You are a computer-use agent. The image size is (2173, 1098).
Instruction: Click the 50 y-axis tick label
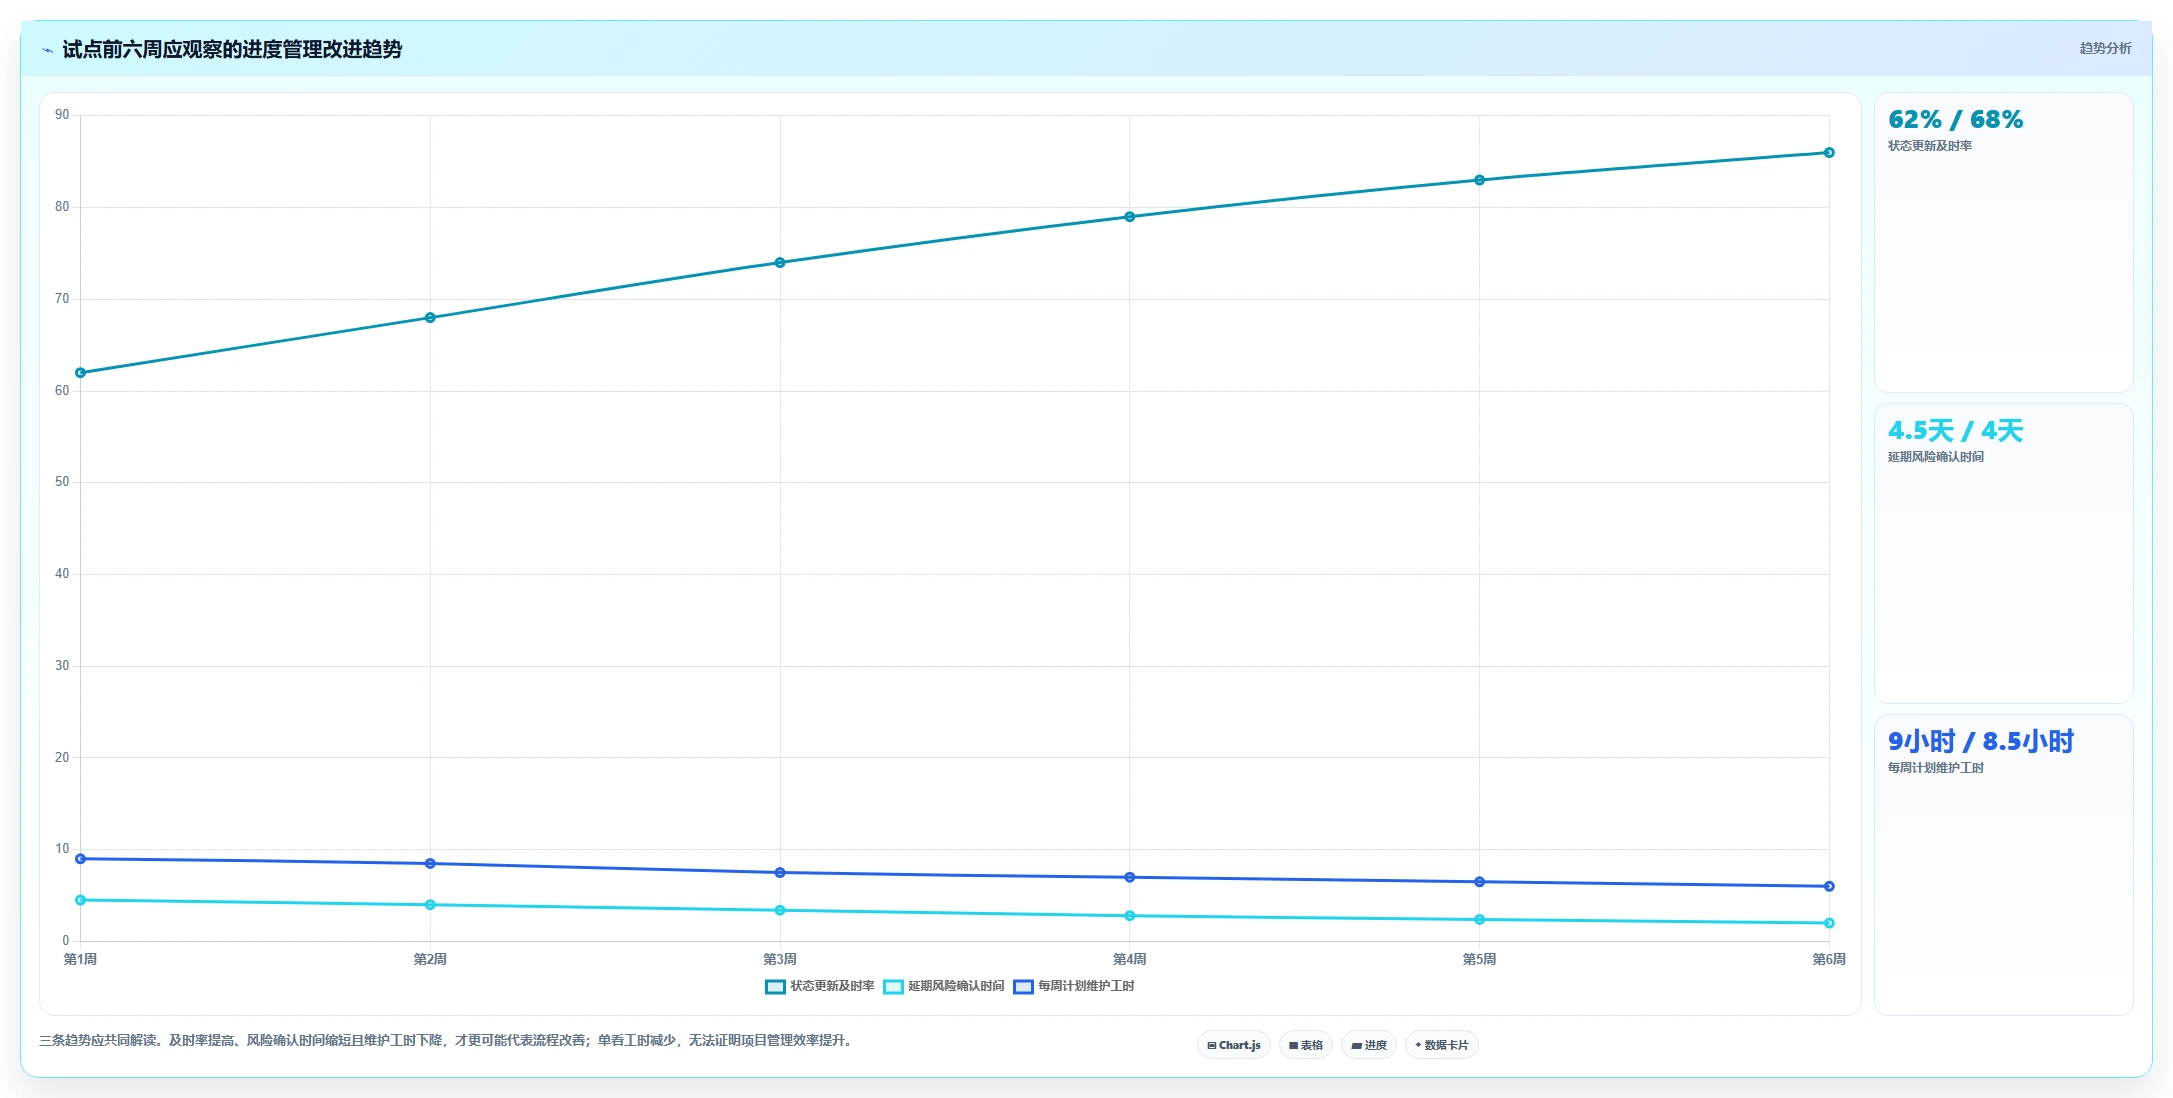click(x=62, y=482)
